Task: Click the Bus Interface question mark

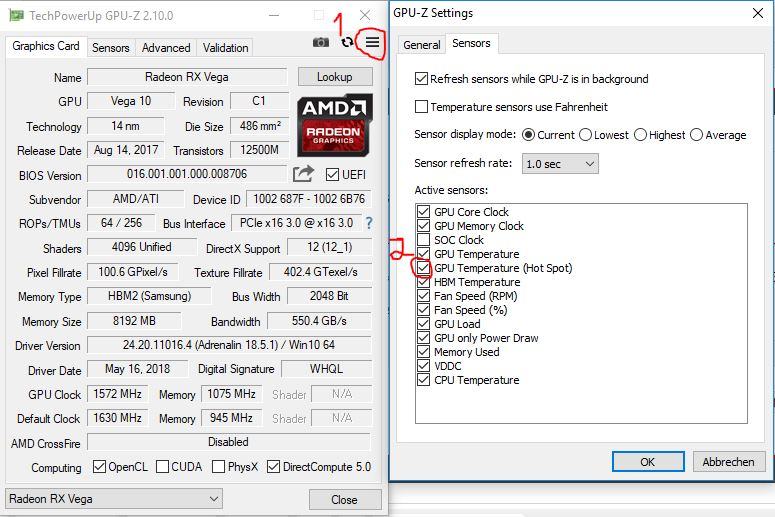Action: point(369,223)
